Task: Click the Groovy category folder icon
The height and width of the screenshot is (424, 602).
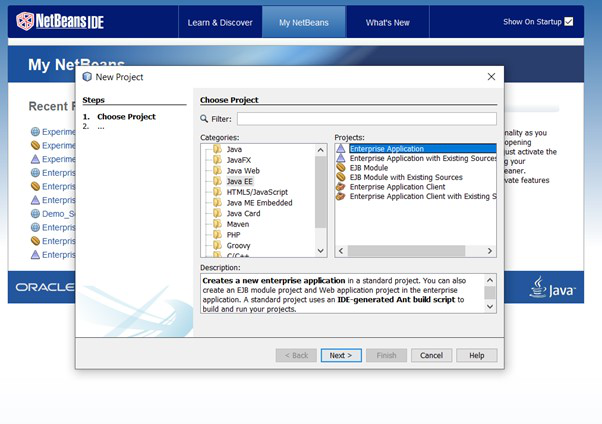Action: tap(217, 245)
